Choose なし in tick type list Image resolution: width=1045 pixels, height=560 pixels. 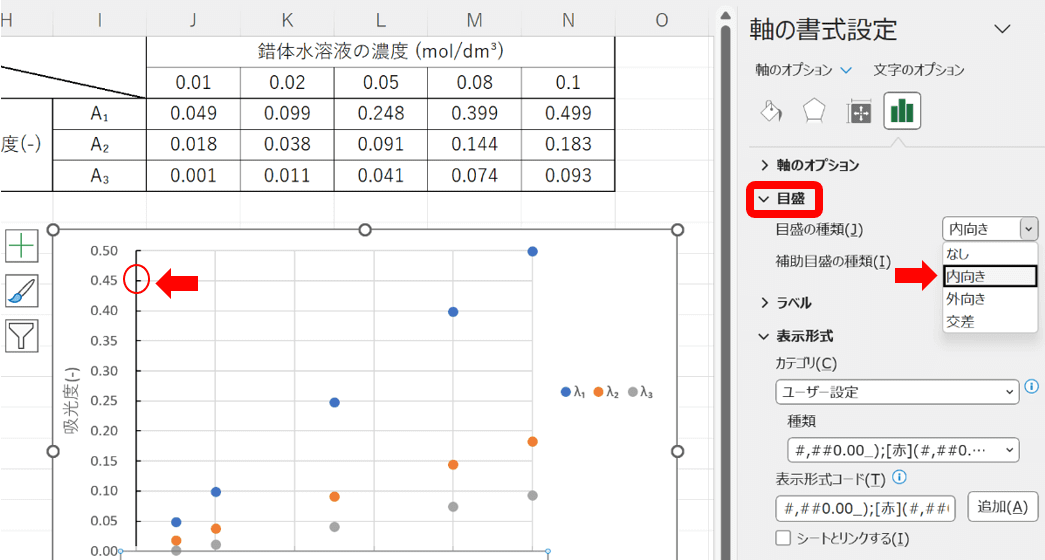coord(990,254)
